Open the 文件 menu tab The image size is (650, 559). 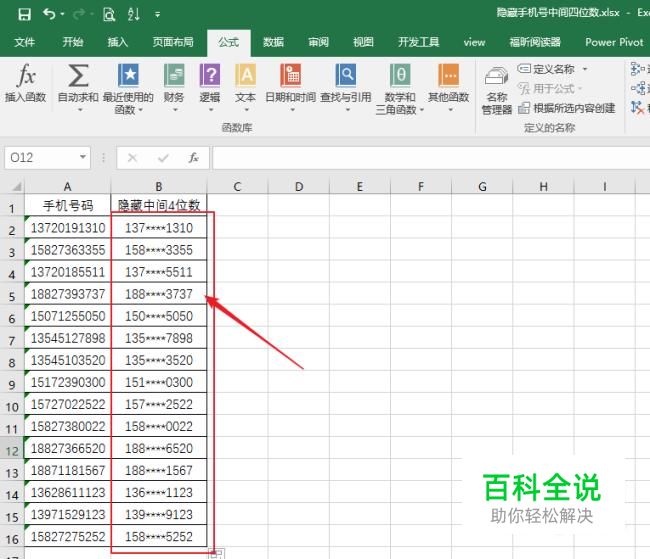24,42
